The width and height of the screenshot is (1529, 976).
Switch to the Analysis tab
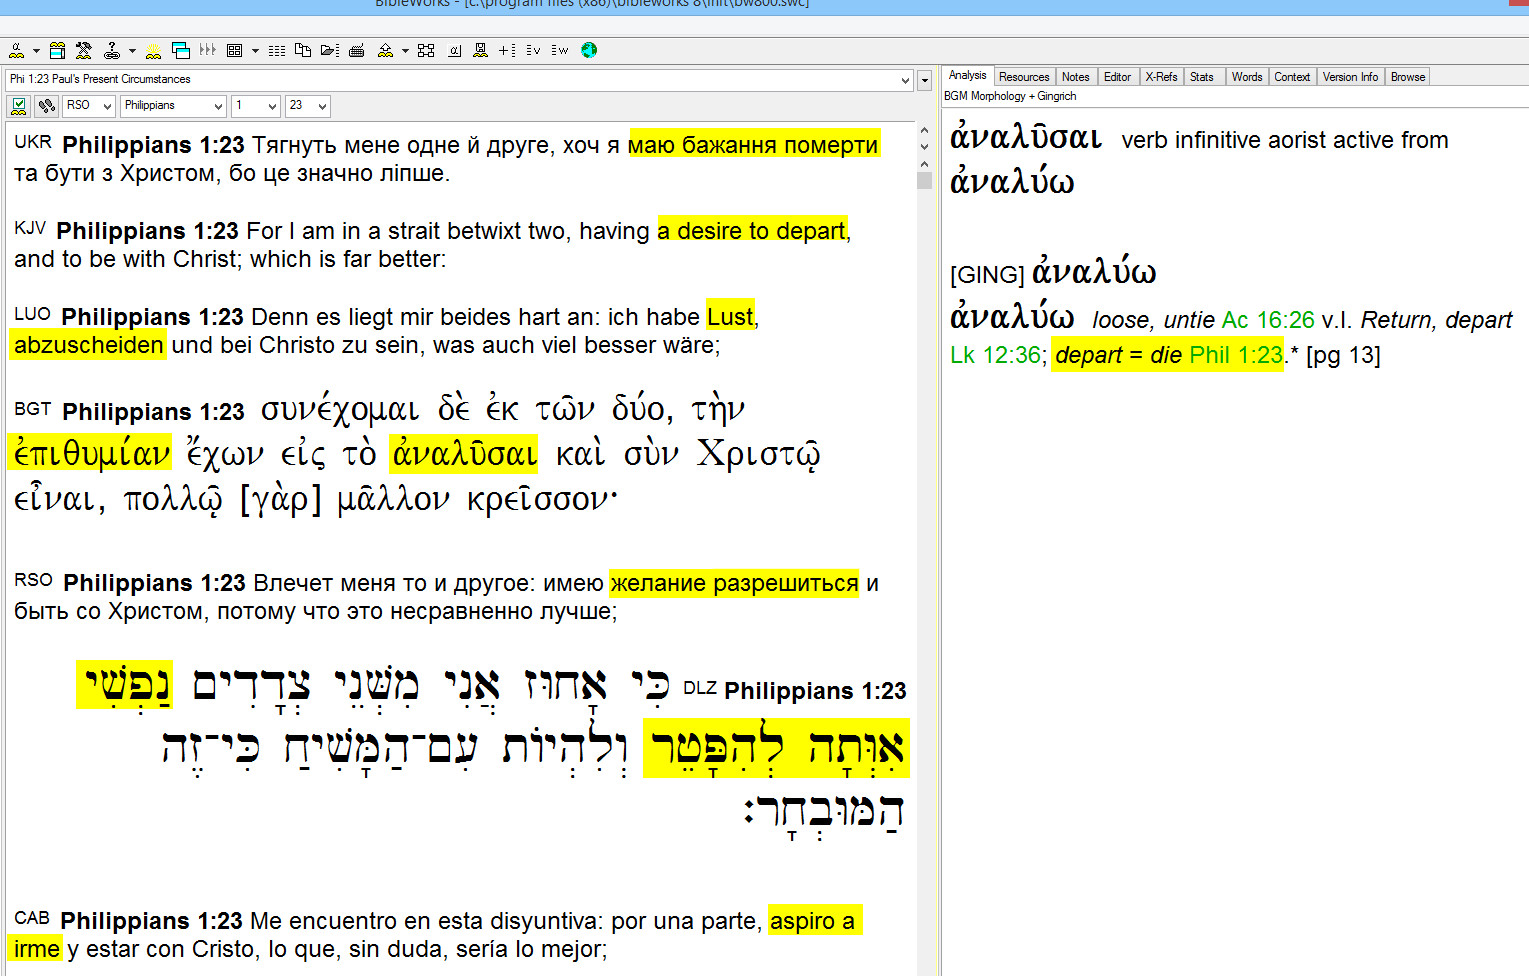[x=967, y=75]
